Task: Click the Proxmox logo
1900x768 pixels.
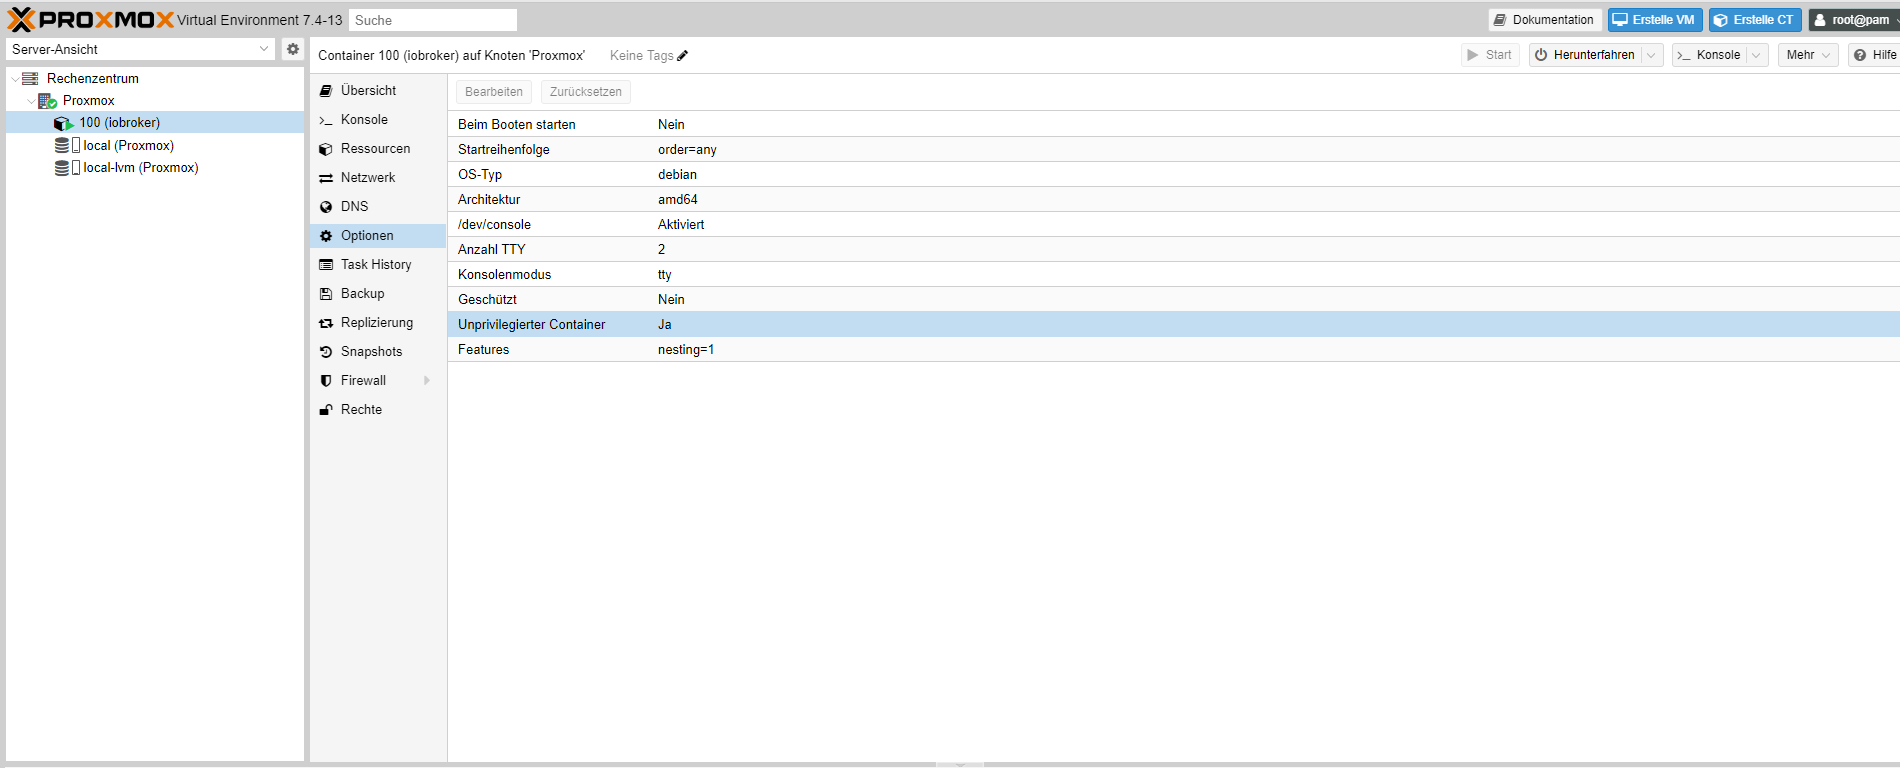Action: coord(90,20)
